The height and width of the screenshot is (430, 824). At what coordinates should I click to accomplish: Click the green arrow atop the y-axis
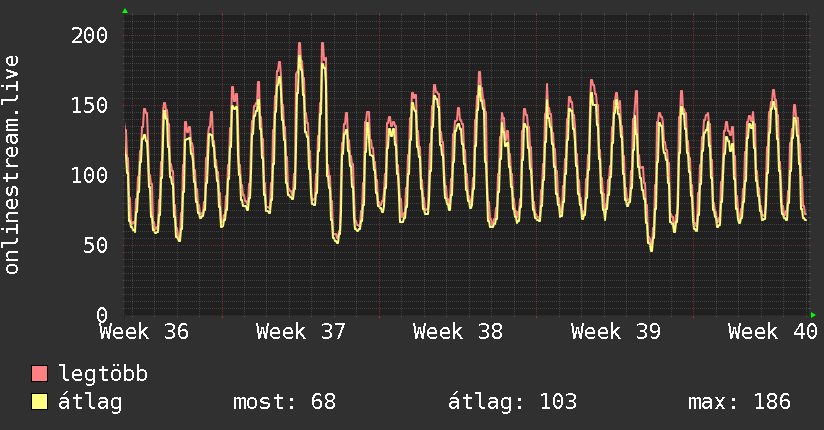pyautogui.click(x=125, y=11)
